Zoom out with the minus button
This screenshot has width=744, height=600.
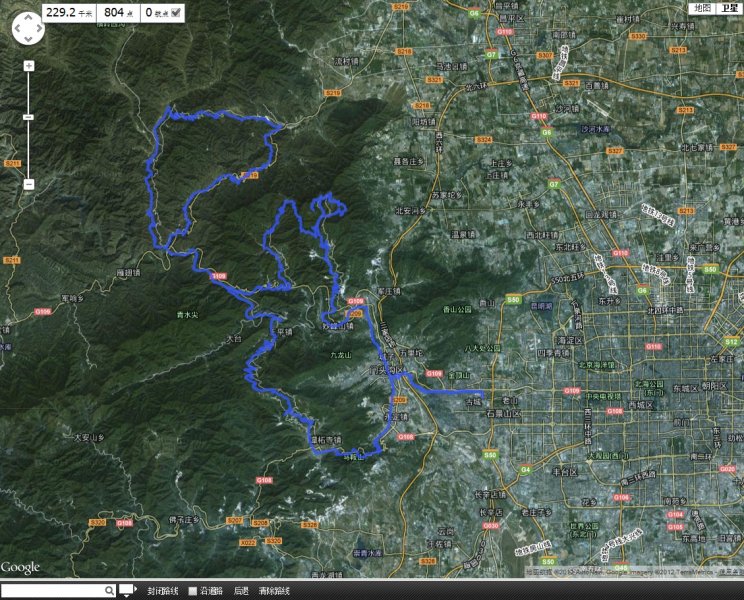(x=28, y=184)
